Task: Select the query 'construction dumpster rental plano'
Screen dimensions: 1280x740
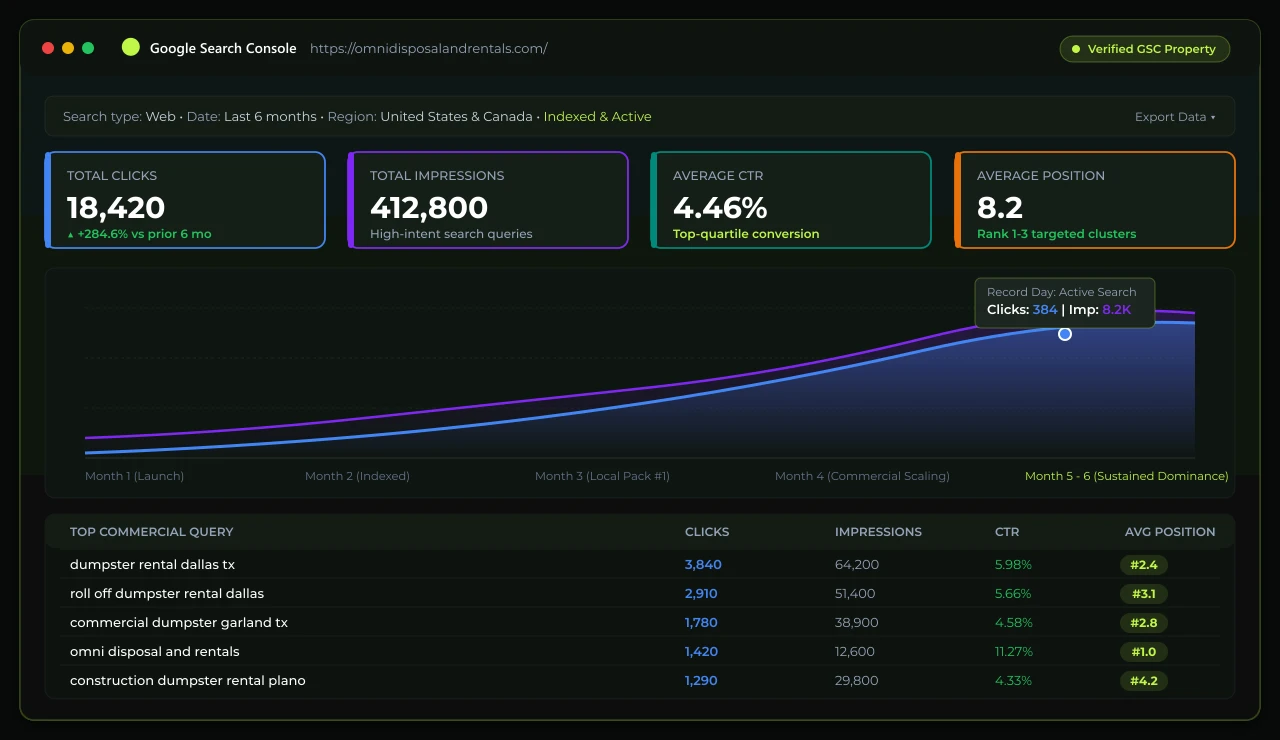Action: 188,681
